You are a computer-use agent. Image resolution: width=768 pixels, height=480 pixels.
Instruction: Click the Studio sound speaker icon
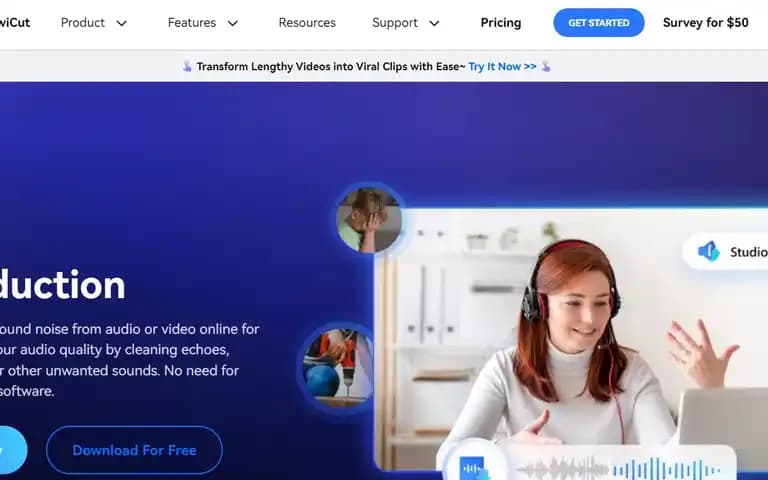708,251
